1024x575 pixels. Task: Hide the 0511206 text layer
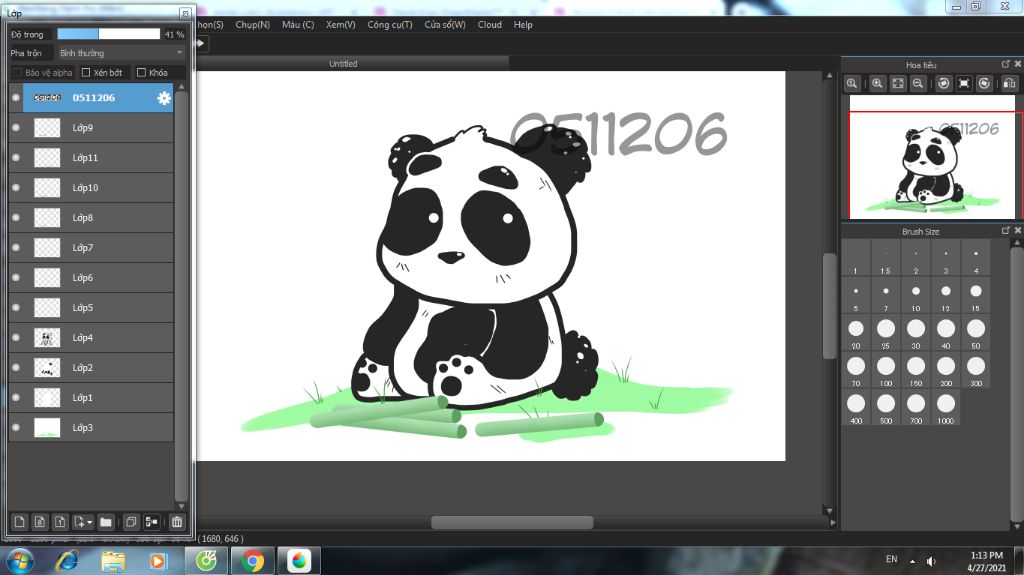pos(16,98)
